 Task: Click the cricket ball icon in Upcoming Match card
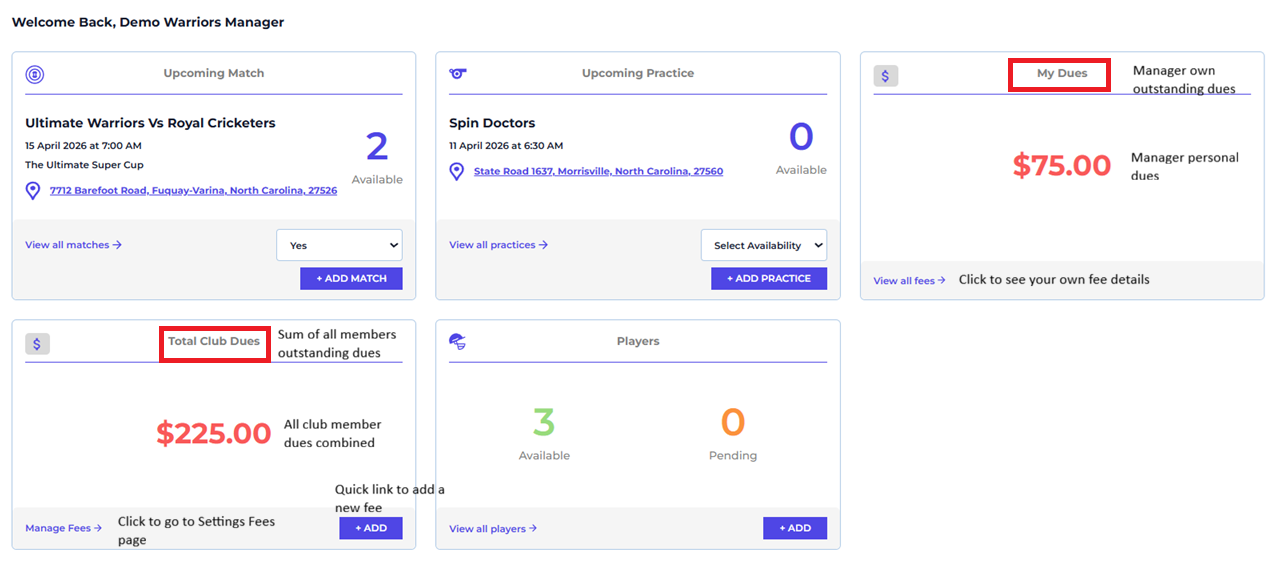tap(35, 74)
